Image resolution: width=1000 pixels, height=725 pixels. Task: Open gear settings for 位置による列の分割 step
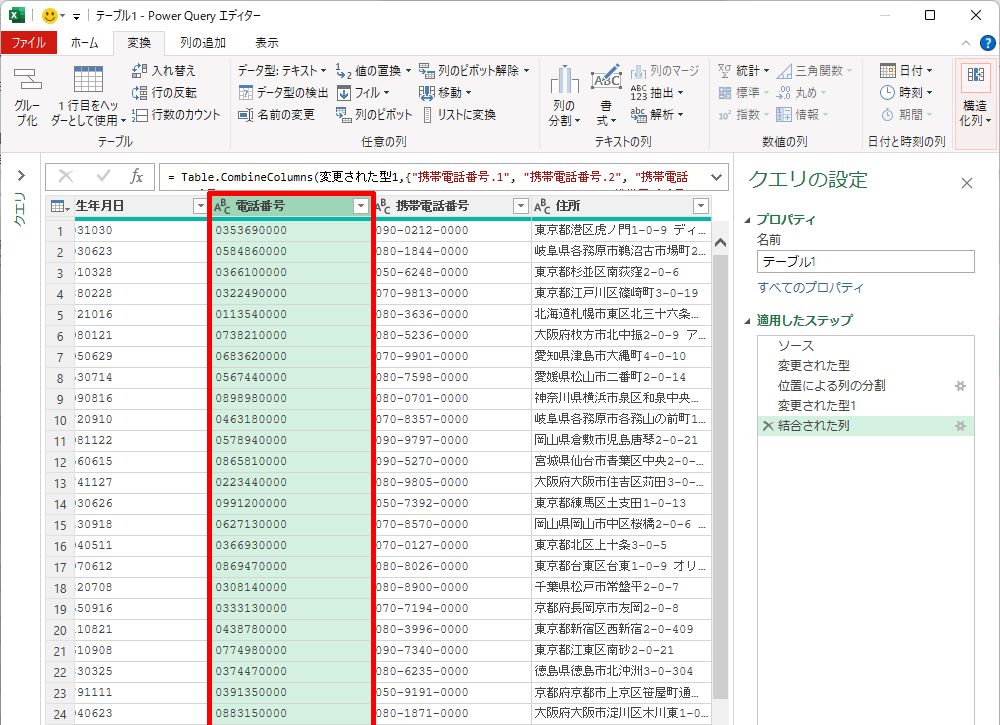[x=960, y=385]
